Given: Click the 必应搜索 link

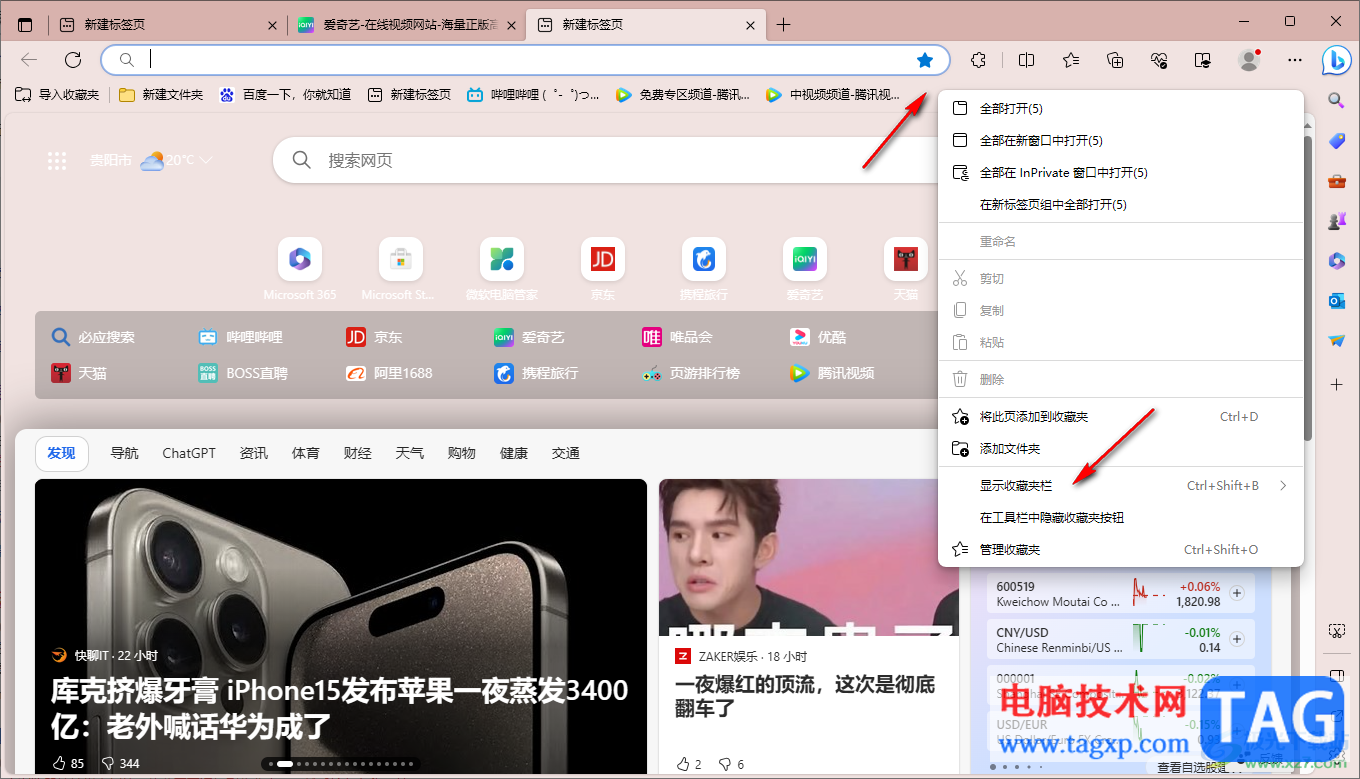Looking at the screenshot, I should point(94,337).
